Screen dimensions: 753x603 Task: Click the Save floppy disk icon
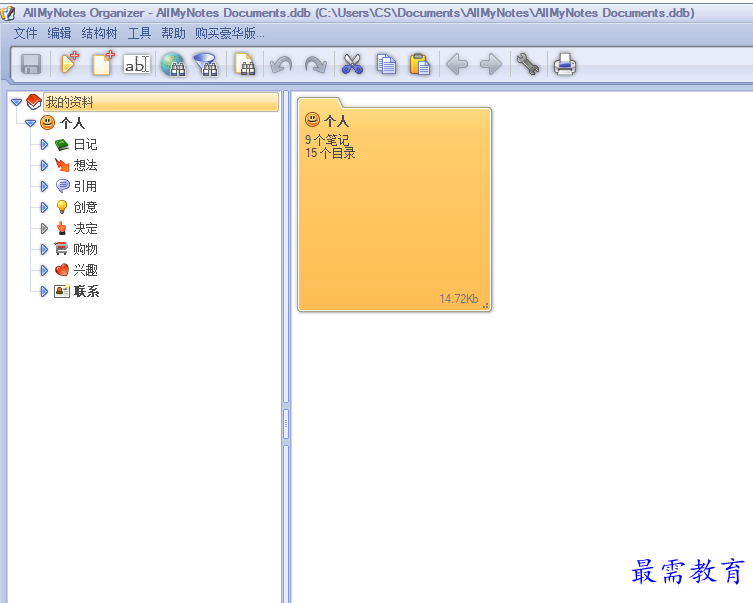(31, 64)
